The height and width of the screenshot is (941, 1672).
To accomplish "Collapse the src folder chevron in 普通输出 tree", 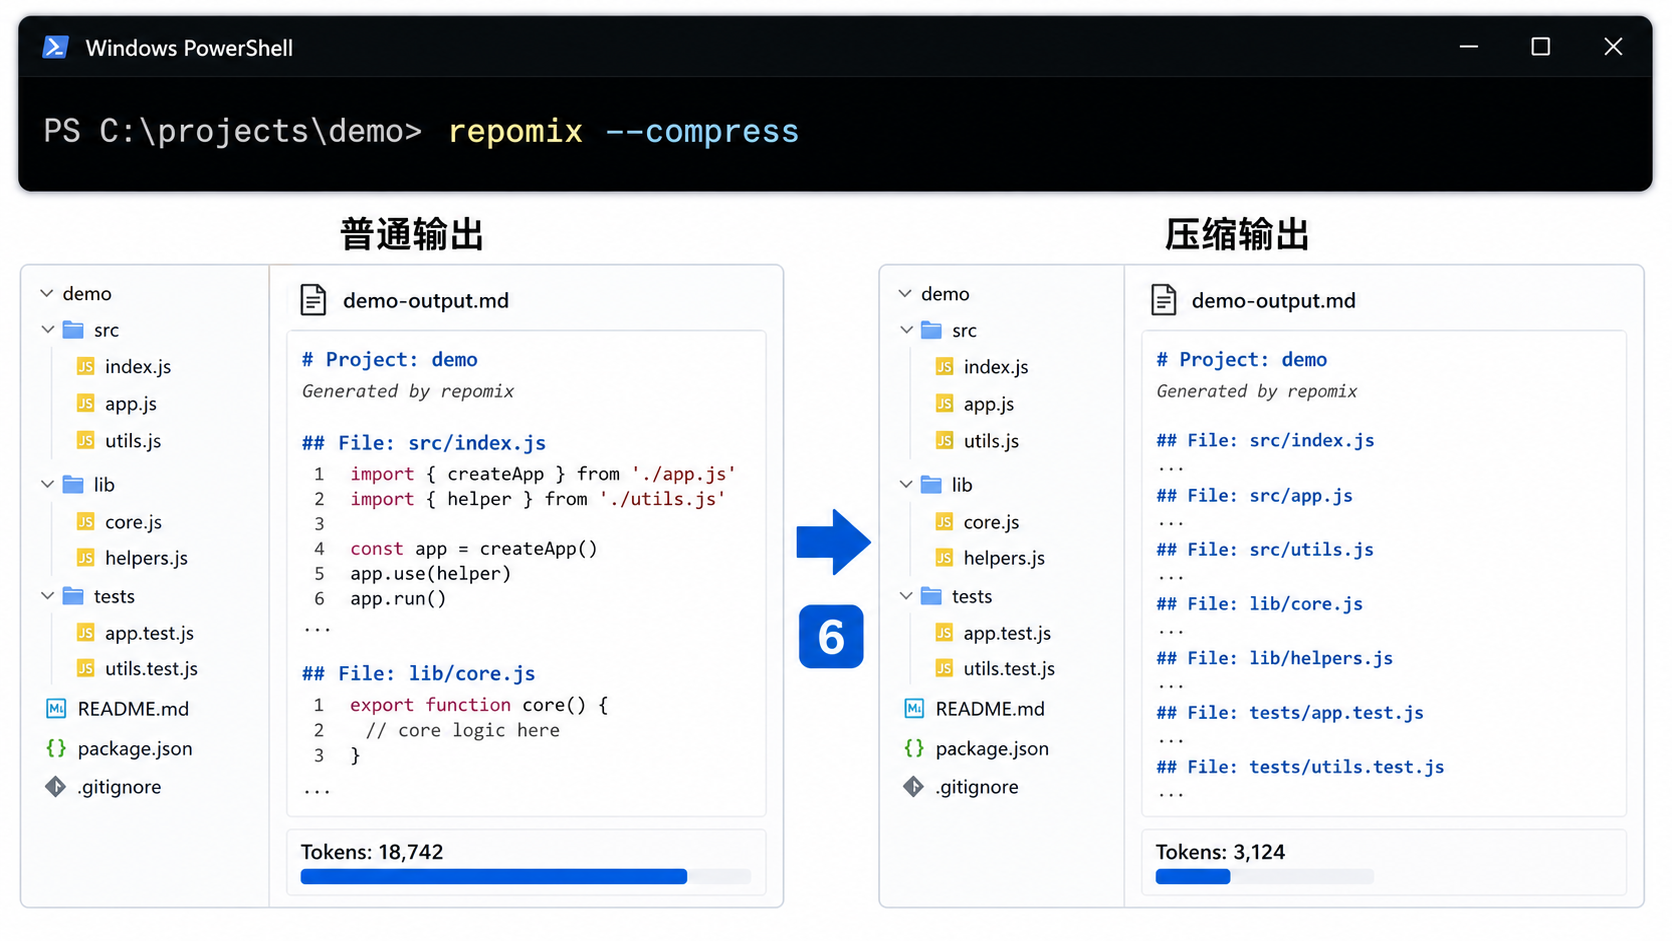I will [47, 330].
